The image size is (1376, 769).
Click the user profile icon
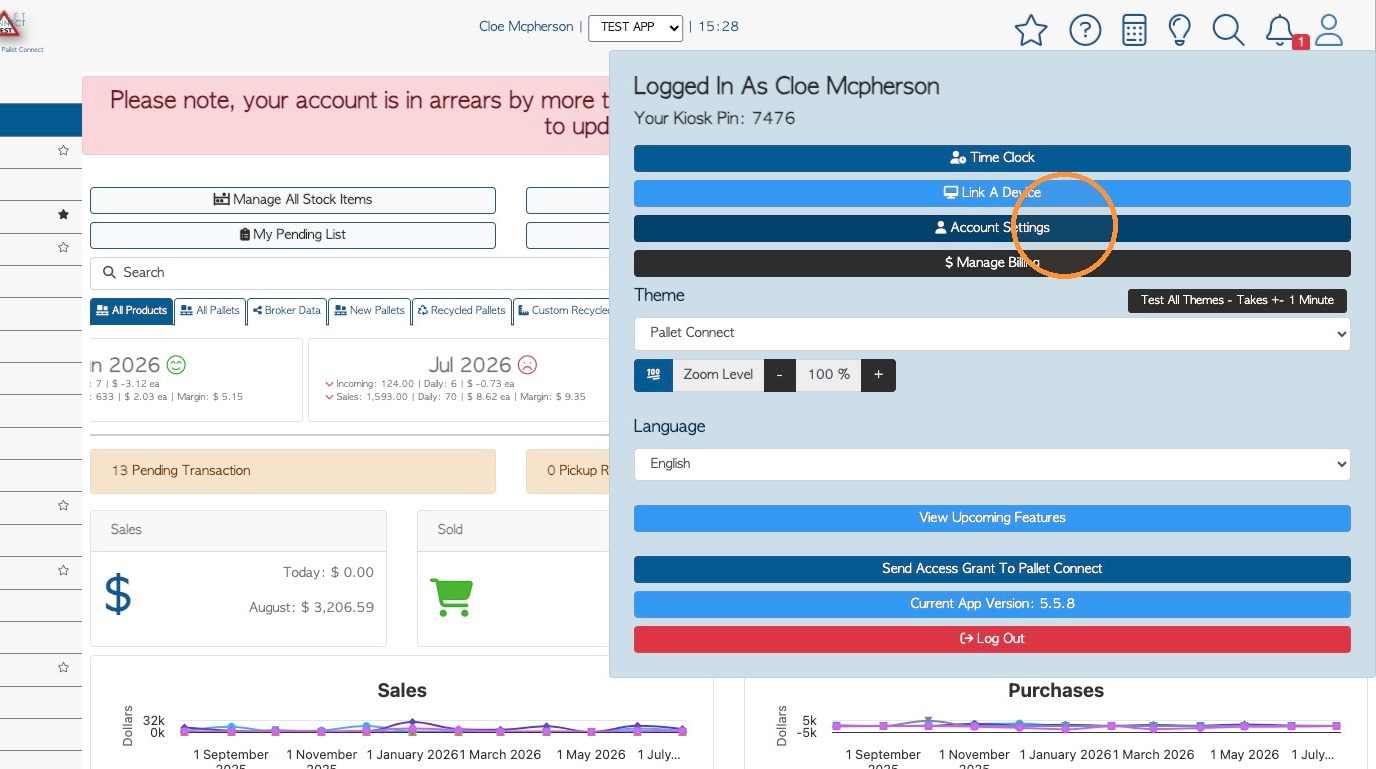[1329, 30]
